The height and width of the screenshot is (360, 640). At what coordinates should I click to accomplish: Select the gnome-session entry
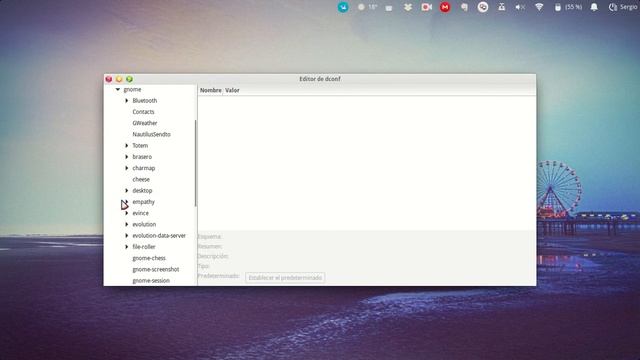151,281
